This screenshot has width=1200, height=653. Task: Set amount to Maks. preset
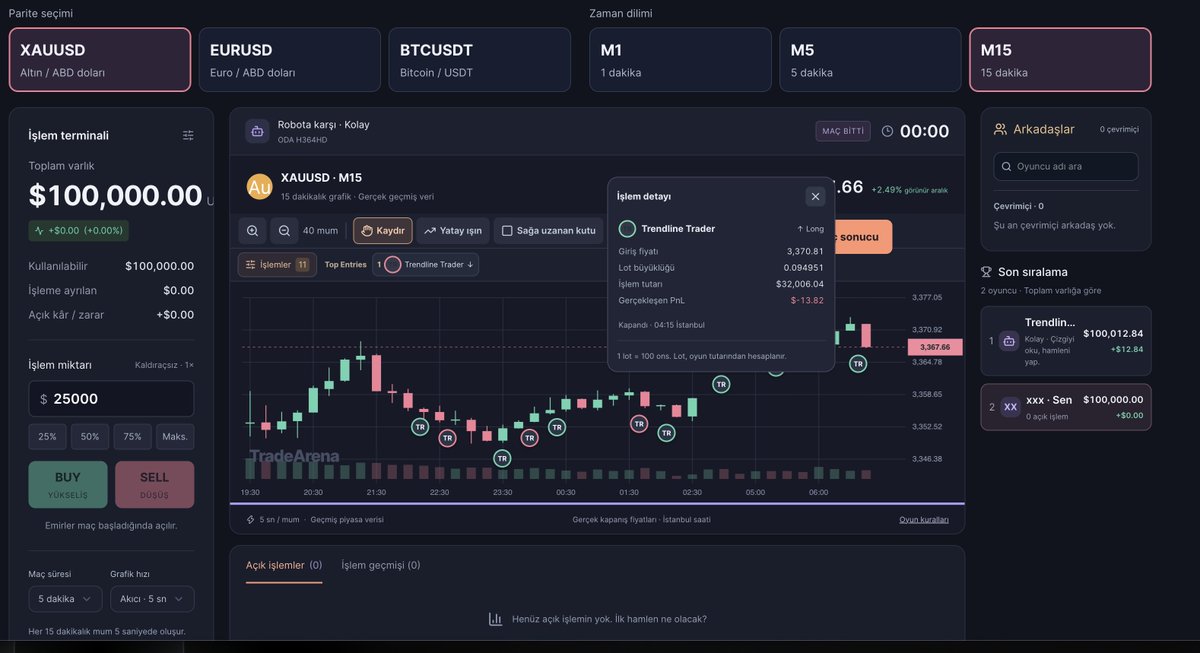tap(175, 437)
